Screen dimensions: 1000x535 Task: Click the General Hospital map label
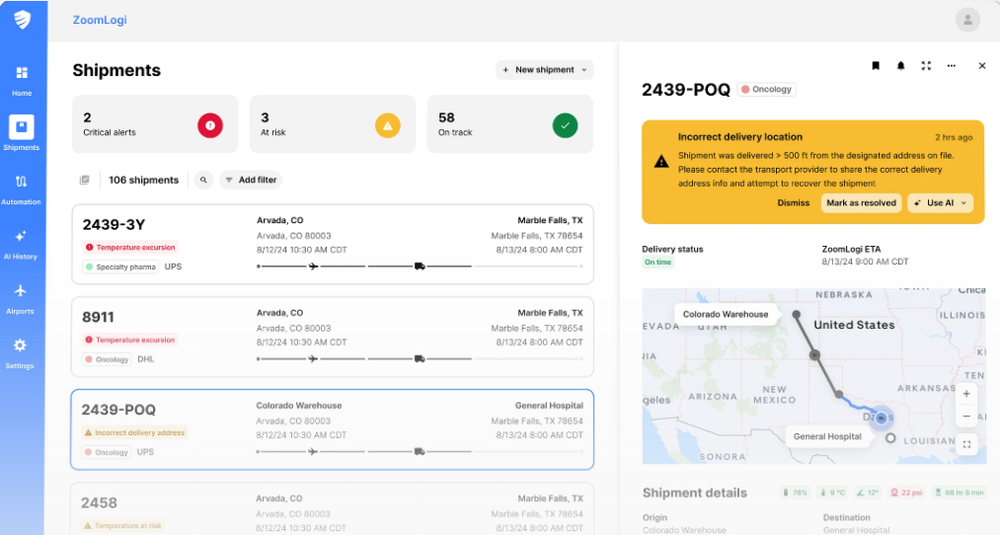827,437
